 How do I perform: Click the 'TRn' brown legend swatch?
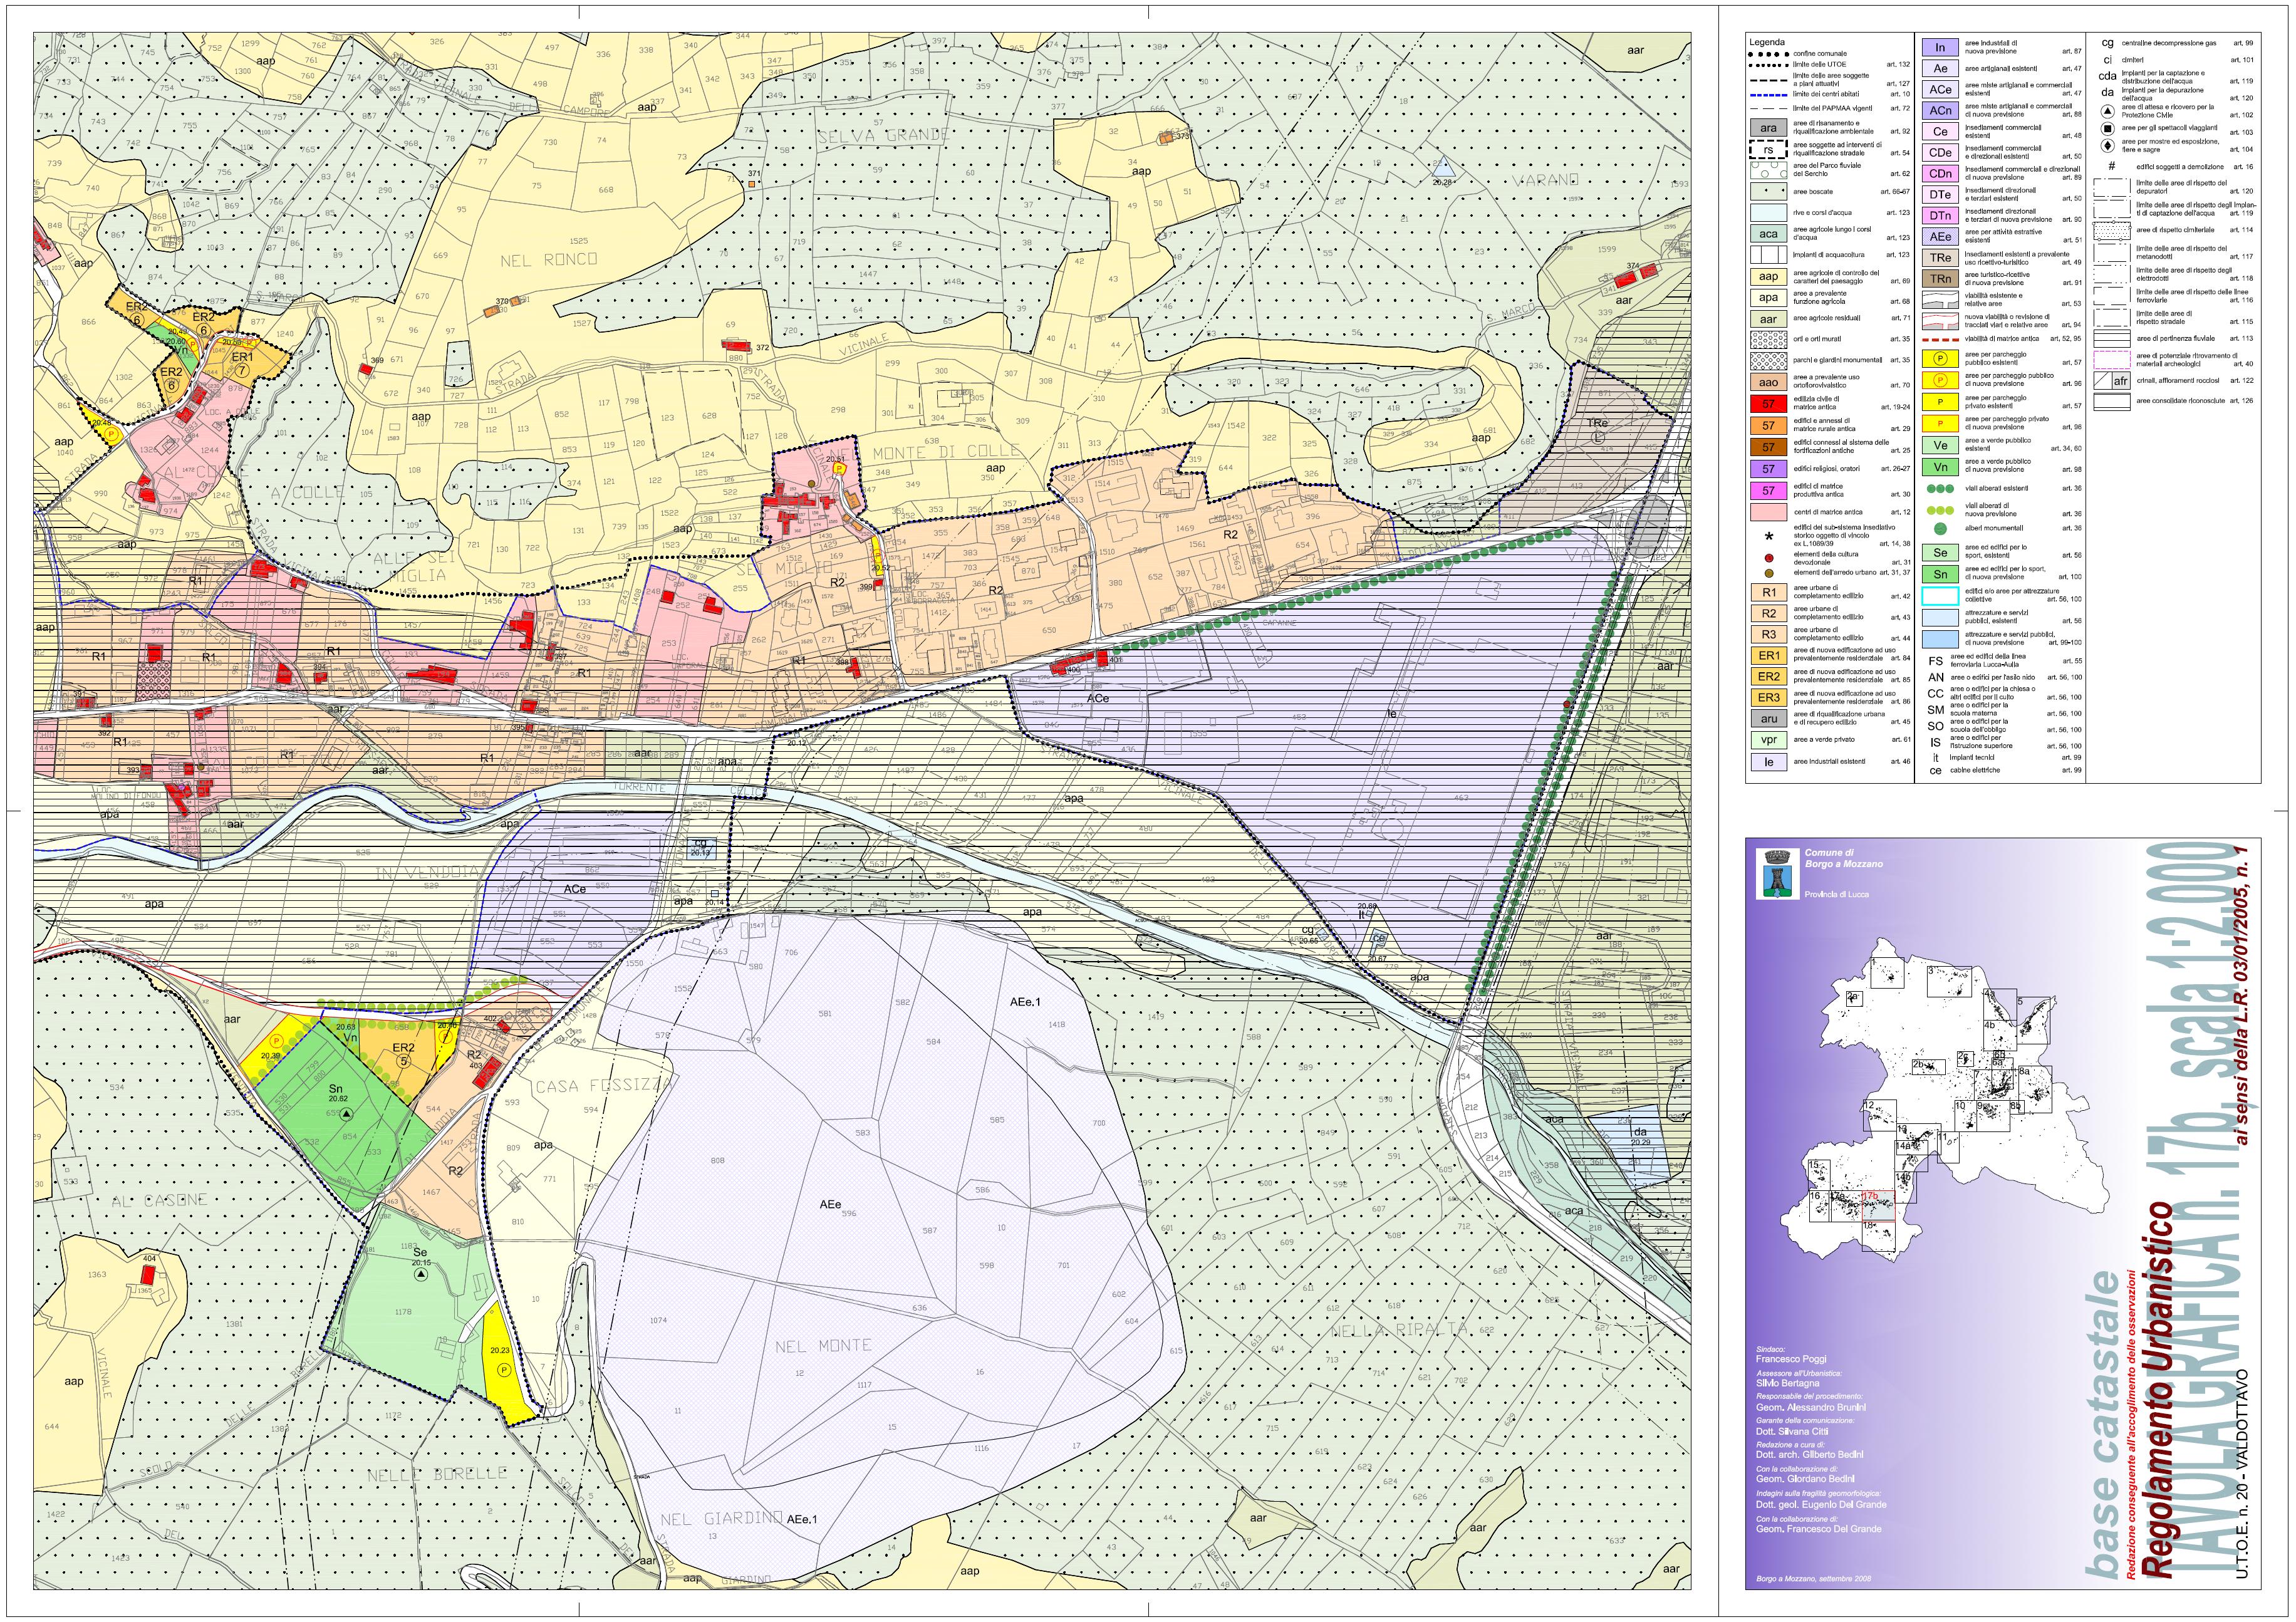(x=1940, y=279)
